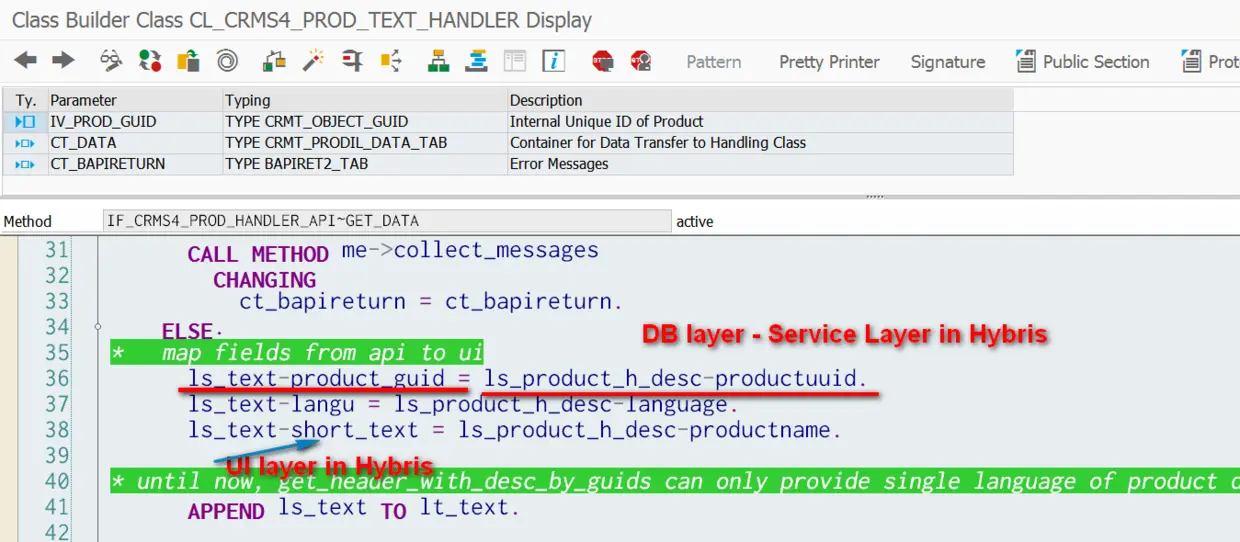
Task: Display the object list hierarchy icon
Action: 438,61
